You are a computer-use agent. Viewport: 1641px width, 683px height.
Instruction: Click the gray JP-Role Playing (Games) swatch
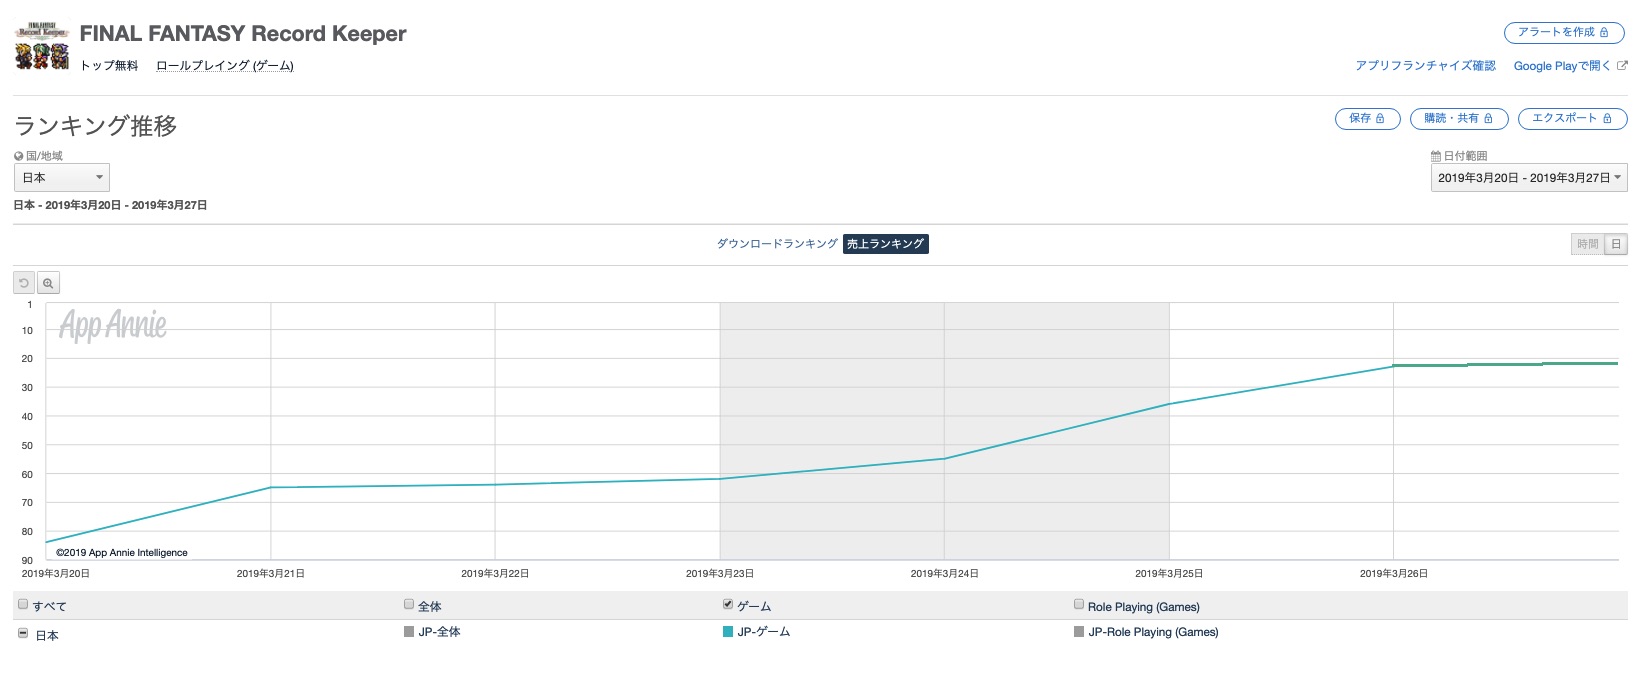pyautogui.click(x=1079, y=632)
